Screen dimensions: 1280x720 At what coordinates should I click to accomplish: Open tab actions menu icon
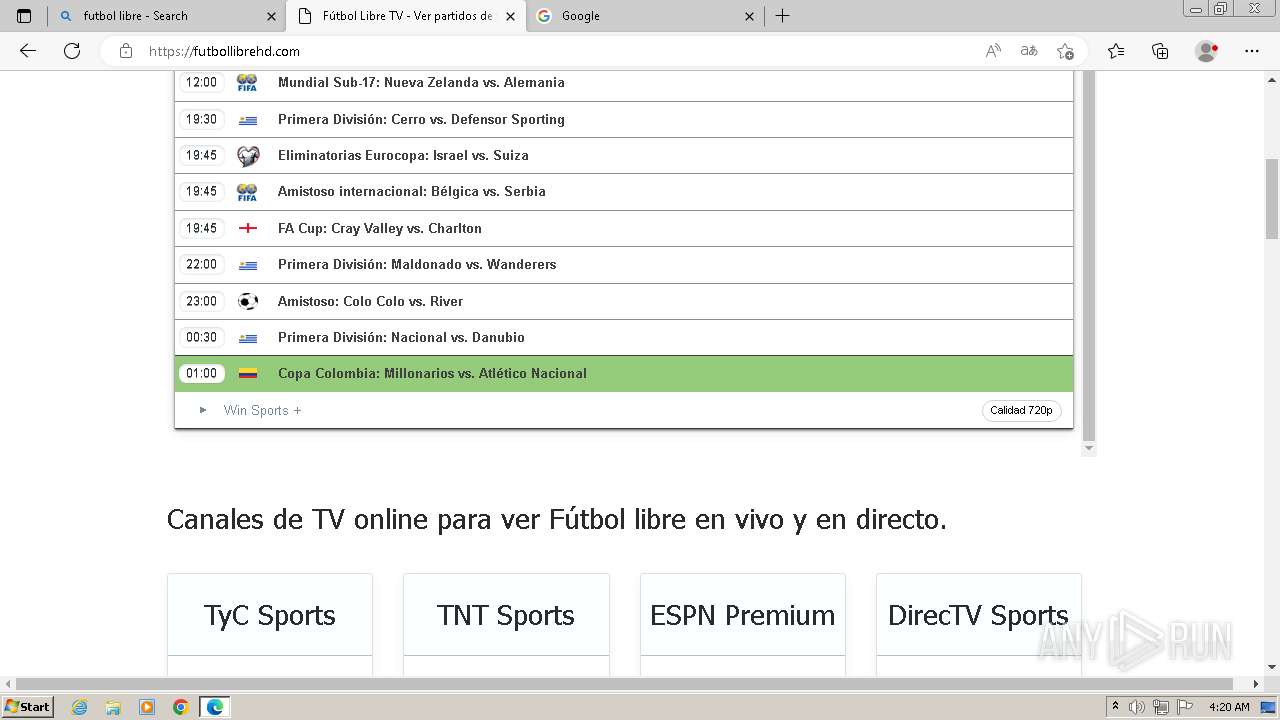pos(24,16)
